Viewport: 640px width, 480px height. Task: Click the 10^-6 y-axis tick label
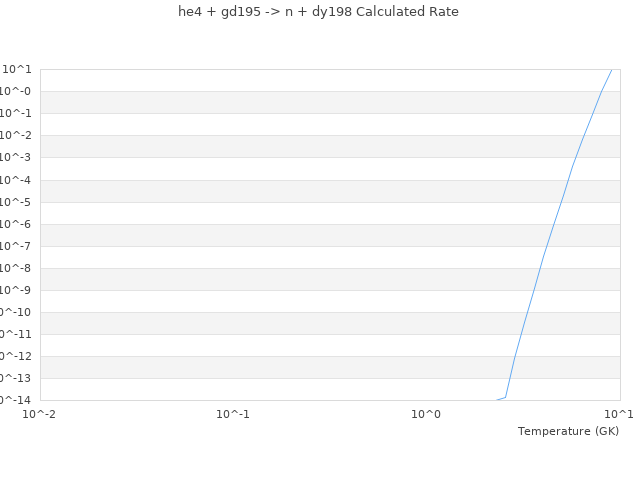17,224
